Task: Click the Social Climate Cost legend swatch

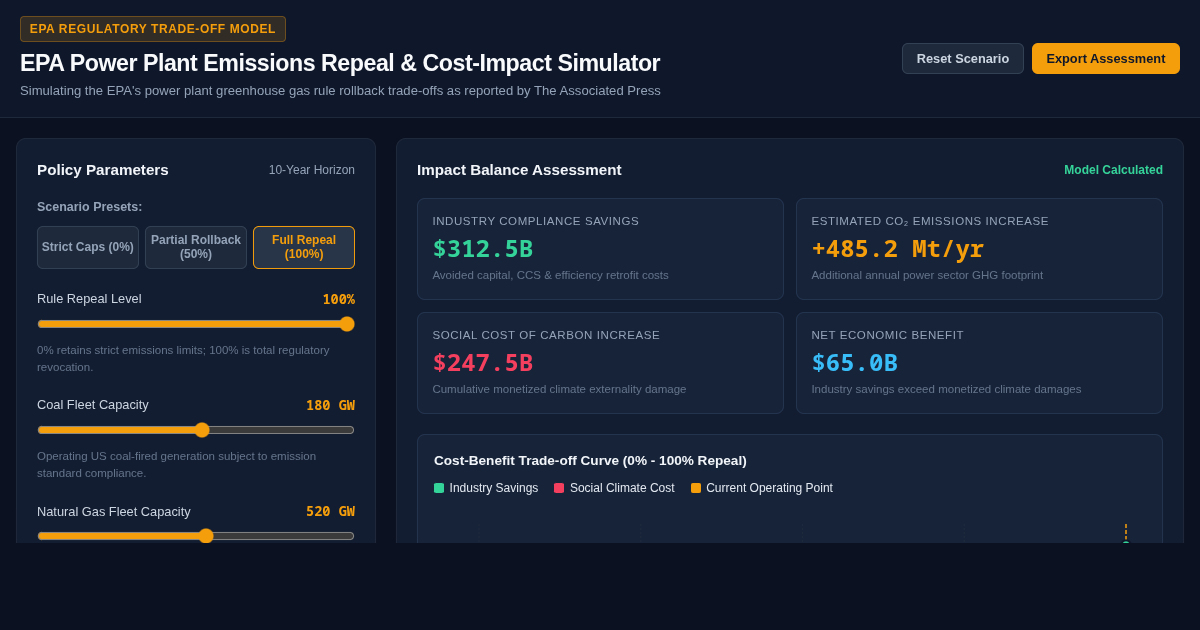Action: (559, 488)
